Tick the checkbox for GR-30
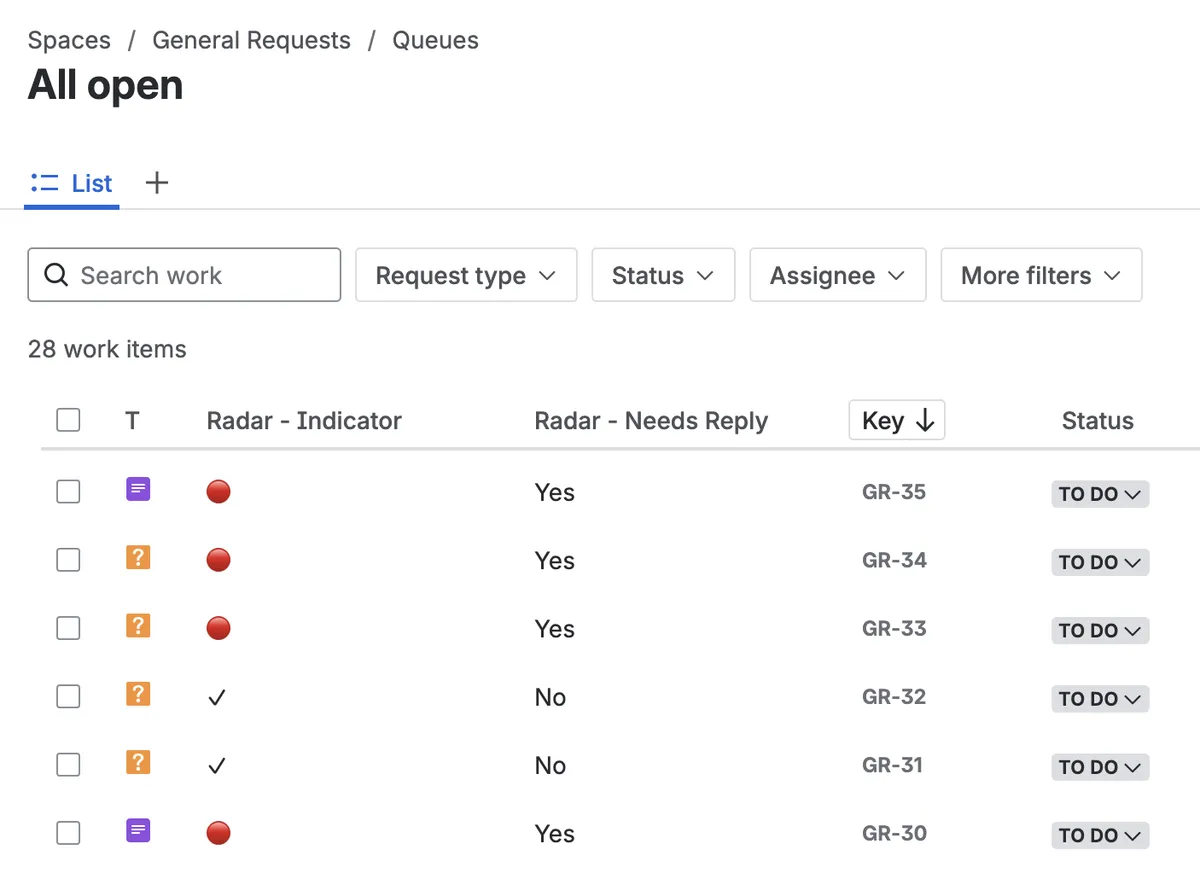This screenshot has height=884, width=1200. point(68,832)
